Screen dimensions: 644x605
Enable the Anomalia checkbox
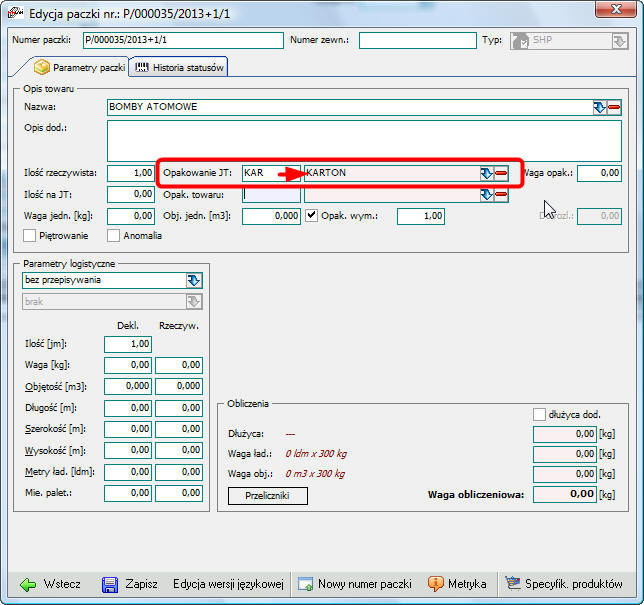click(113, 236)
